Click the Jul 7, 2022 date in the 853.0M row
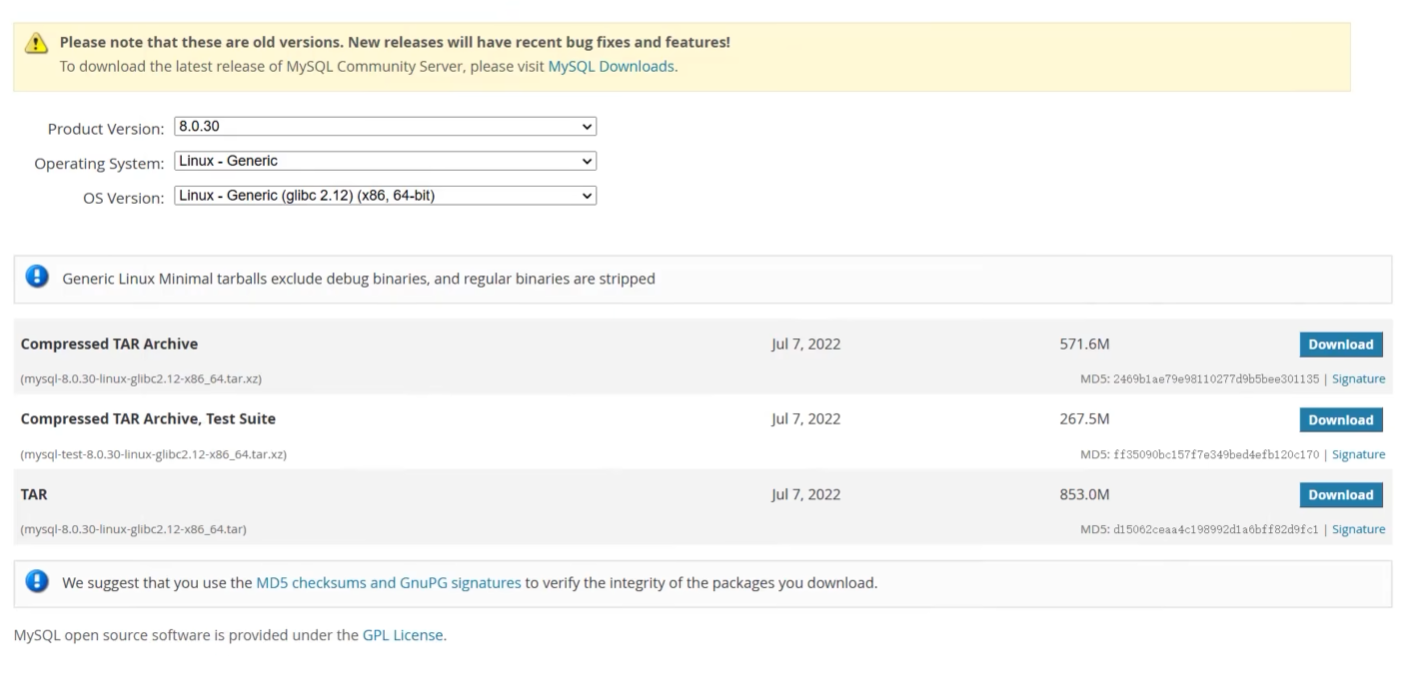This screenshot has width=1407, height=676. [806, 494]
